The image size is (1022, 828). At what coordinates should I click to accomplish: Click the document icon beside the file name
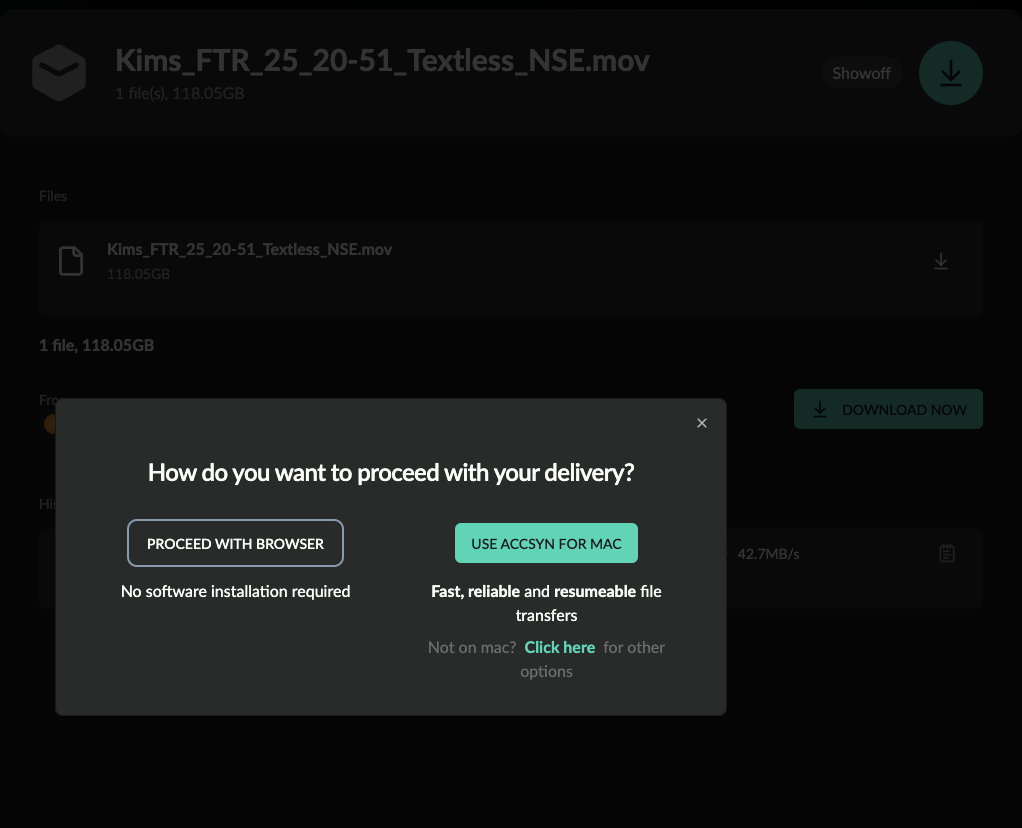[x=71, y=261]
